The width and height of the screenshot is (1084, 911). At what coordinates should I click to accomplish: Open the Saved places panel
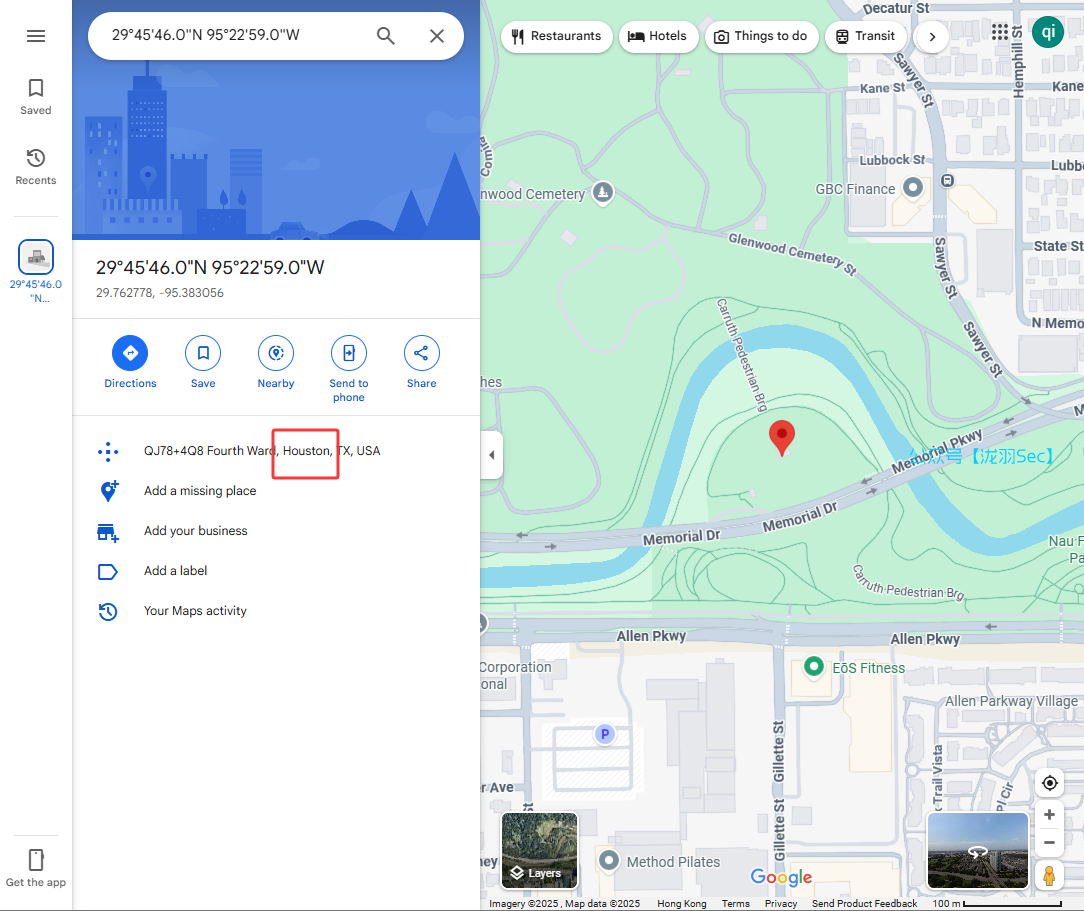pos(36,97)
